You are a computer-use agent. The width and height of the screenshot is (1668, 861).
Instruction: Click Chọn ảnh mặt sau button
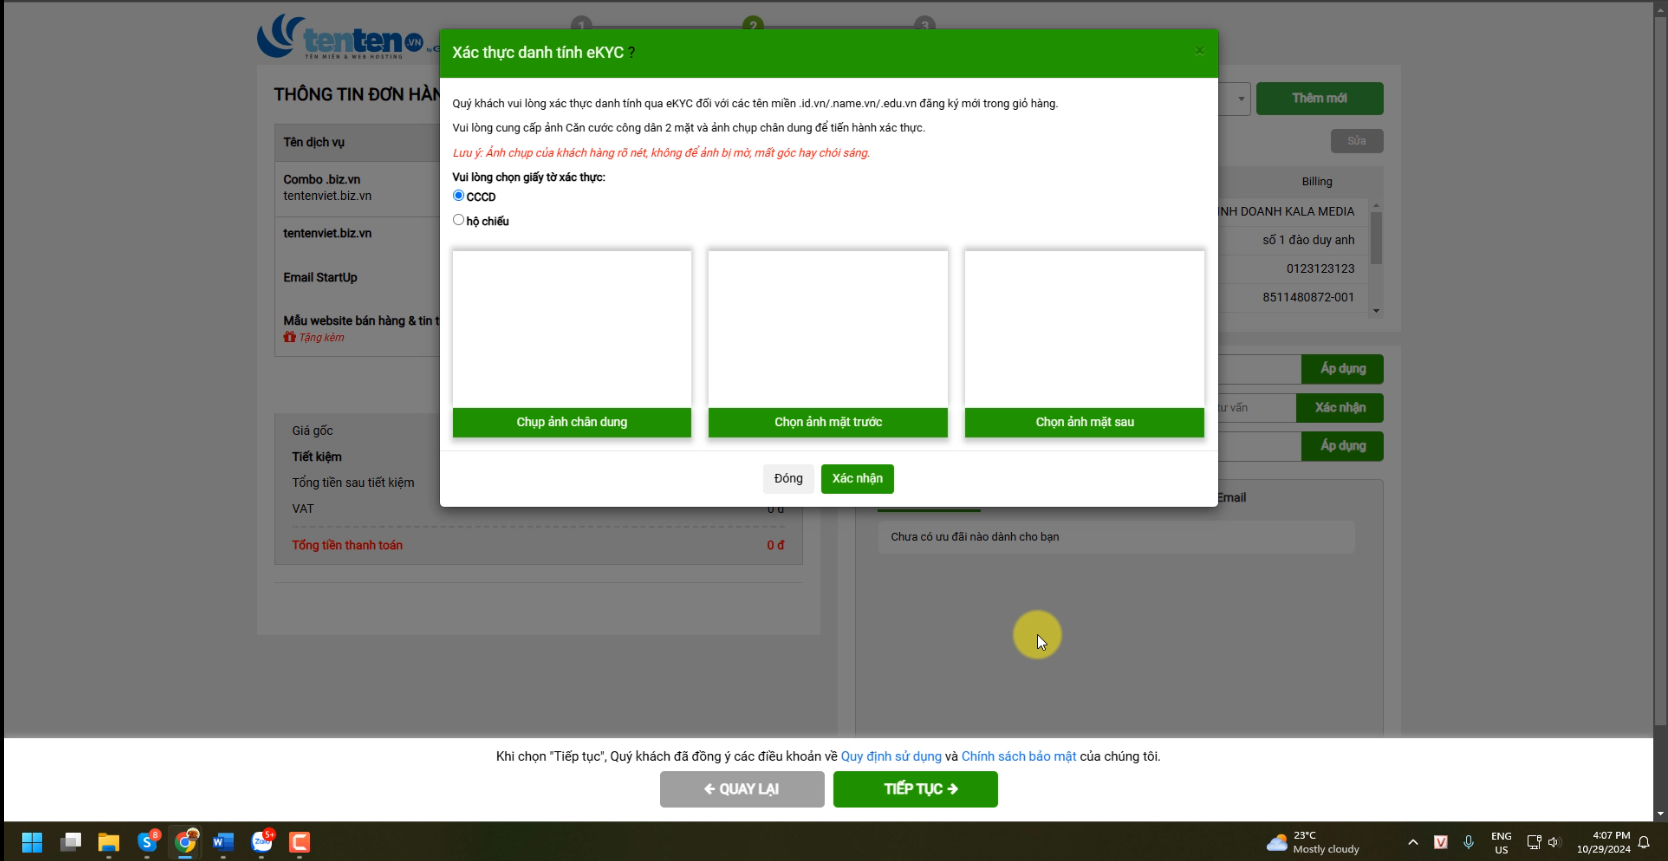tap(1084, 422)
